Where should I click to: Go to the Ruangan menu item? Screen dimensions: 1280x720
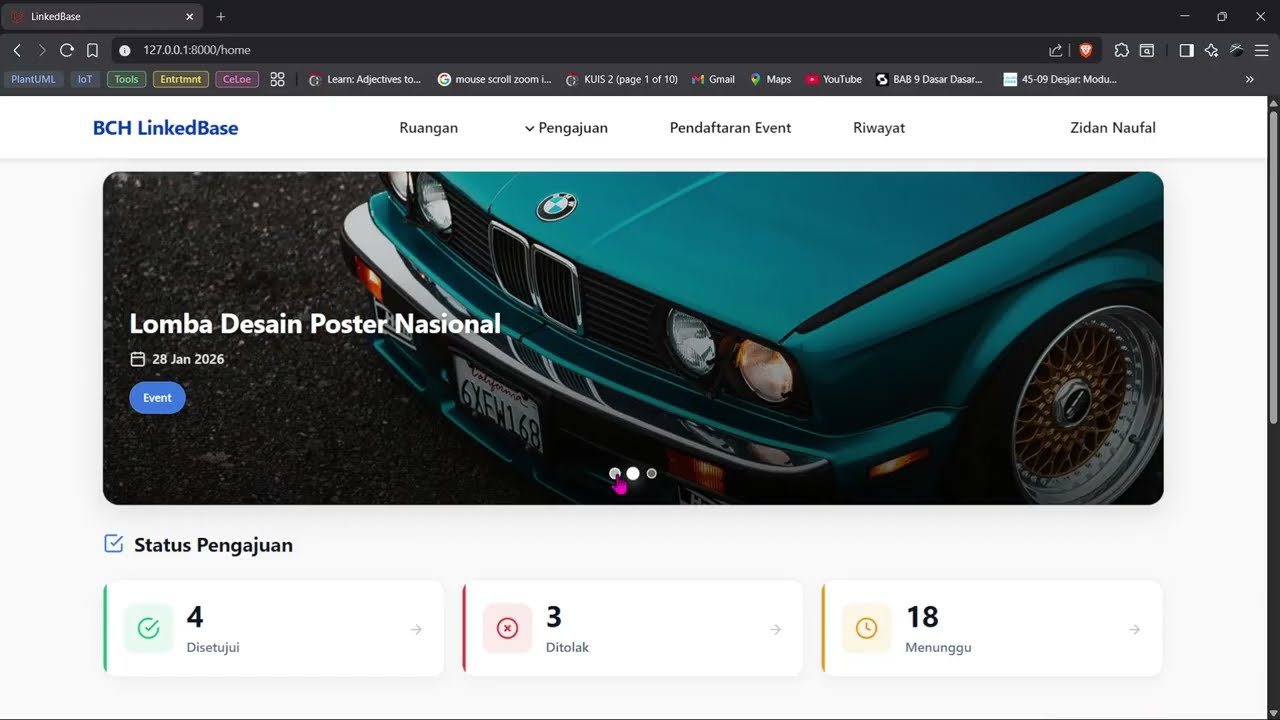tap(428, 128)
